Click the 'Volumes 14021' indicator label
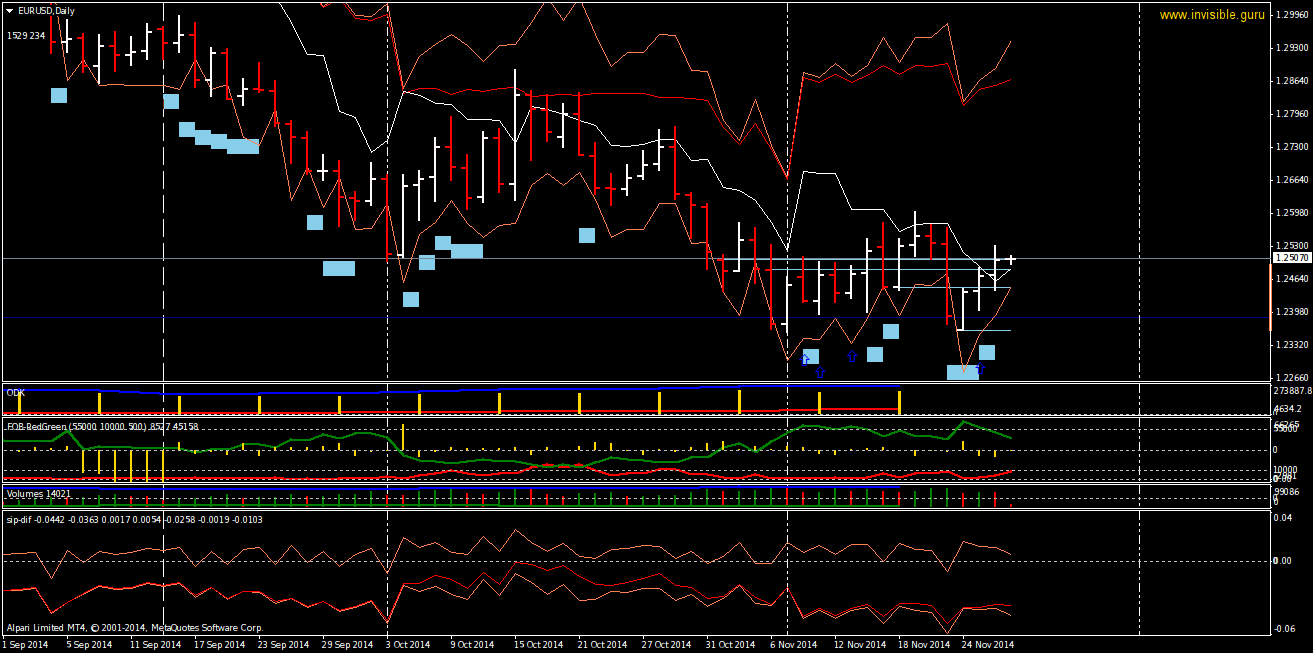 39,494
